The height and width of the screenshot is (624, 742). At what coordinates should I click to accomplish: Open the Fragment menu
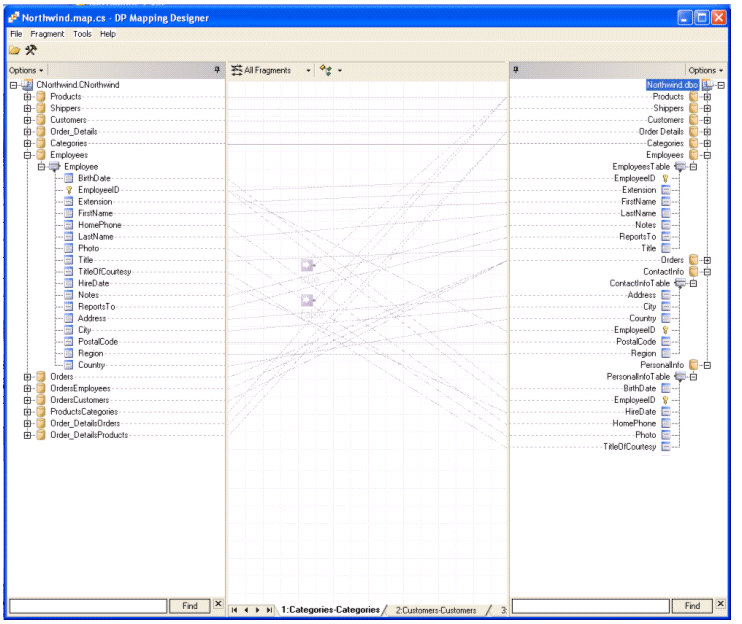point(47,34)
